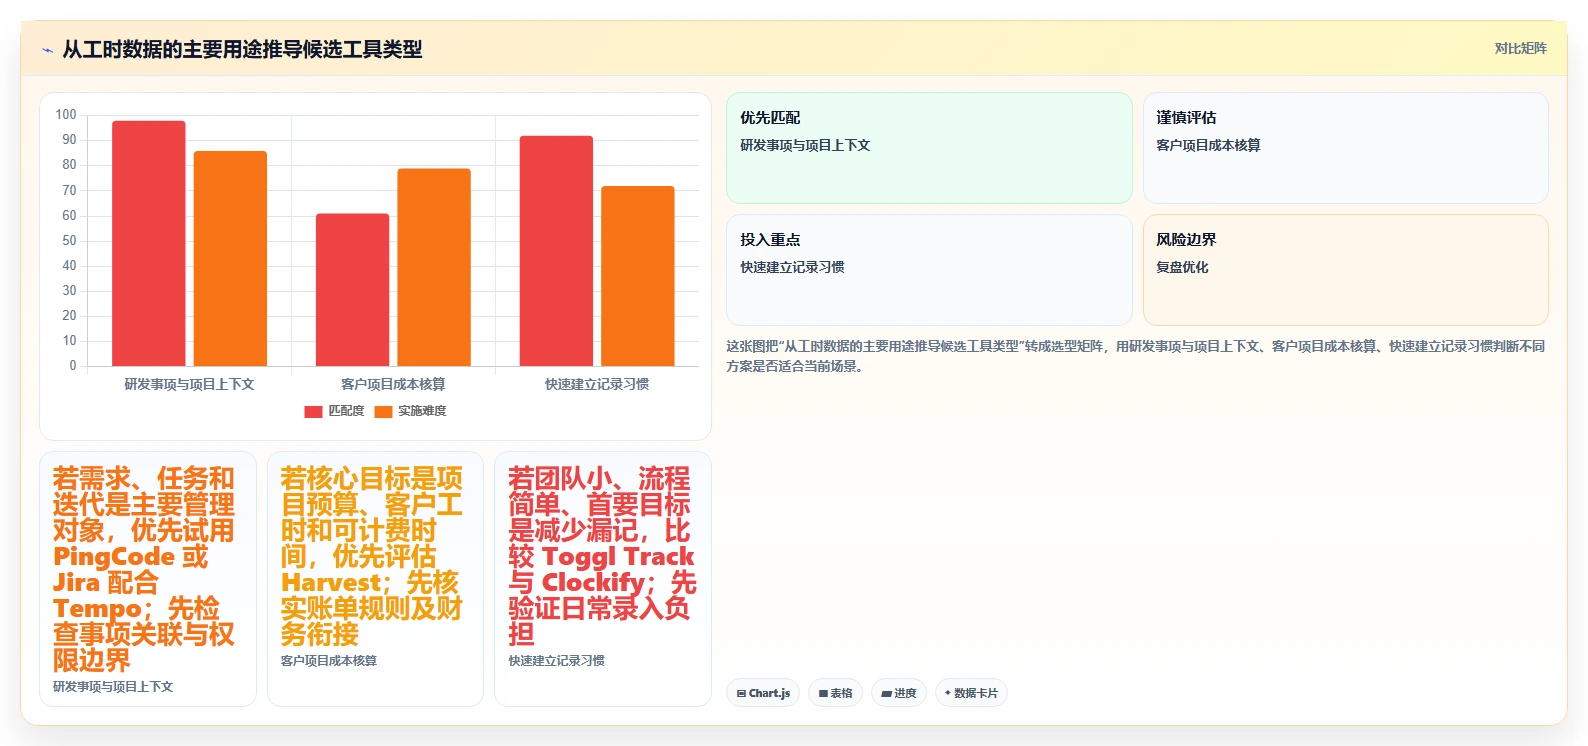
Task: Click 客户项目成本核算 inside the 谨慎评估 cell
Action: pos(1208,145)
